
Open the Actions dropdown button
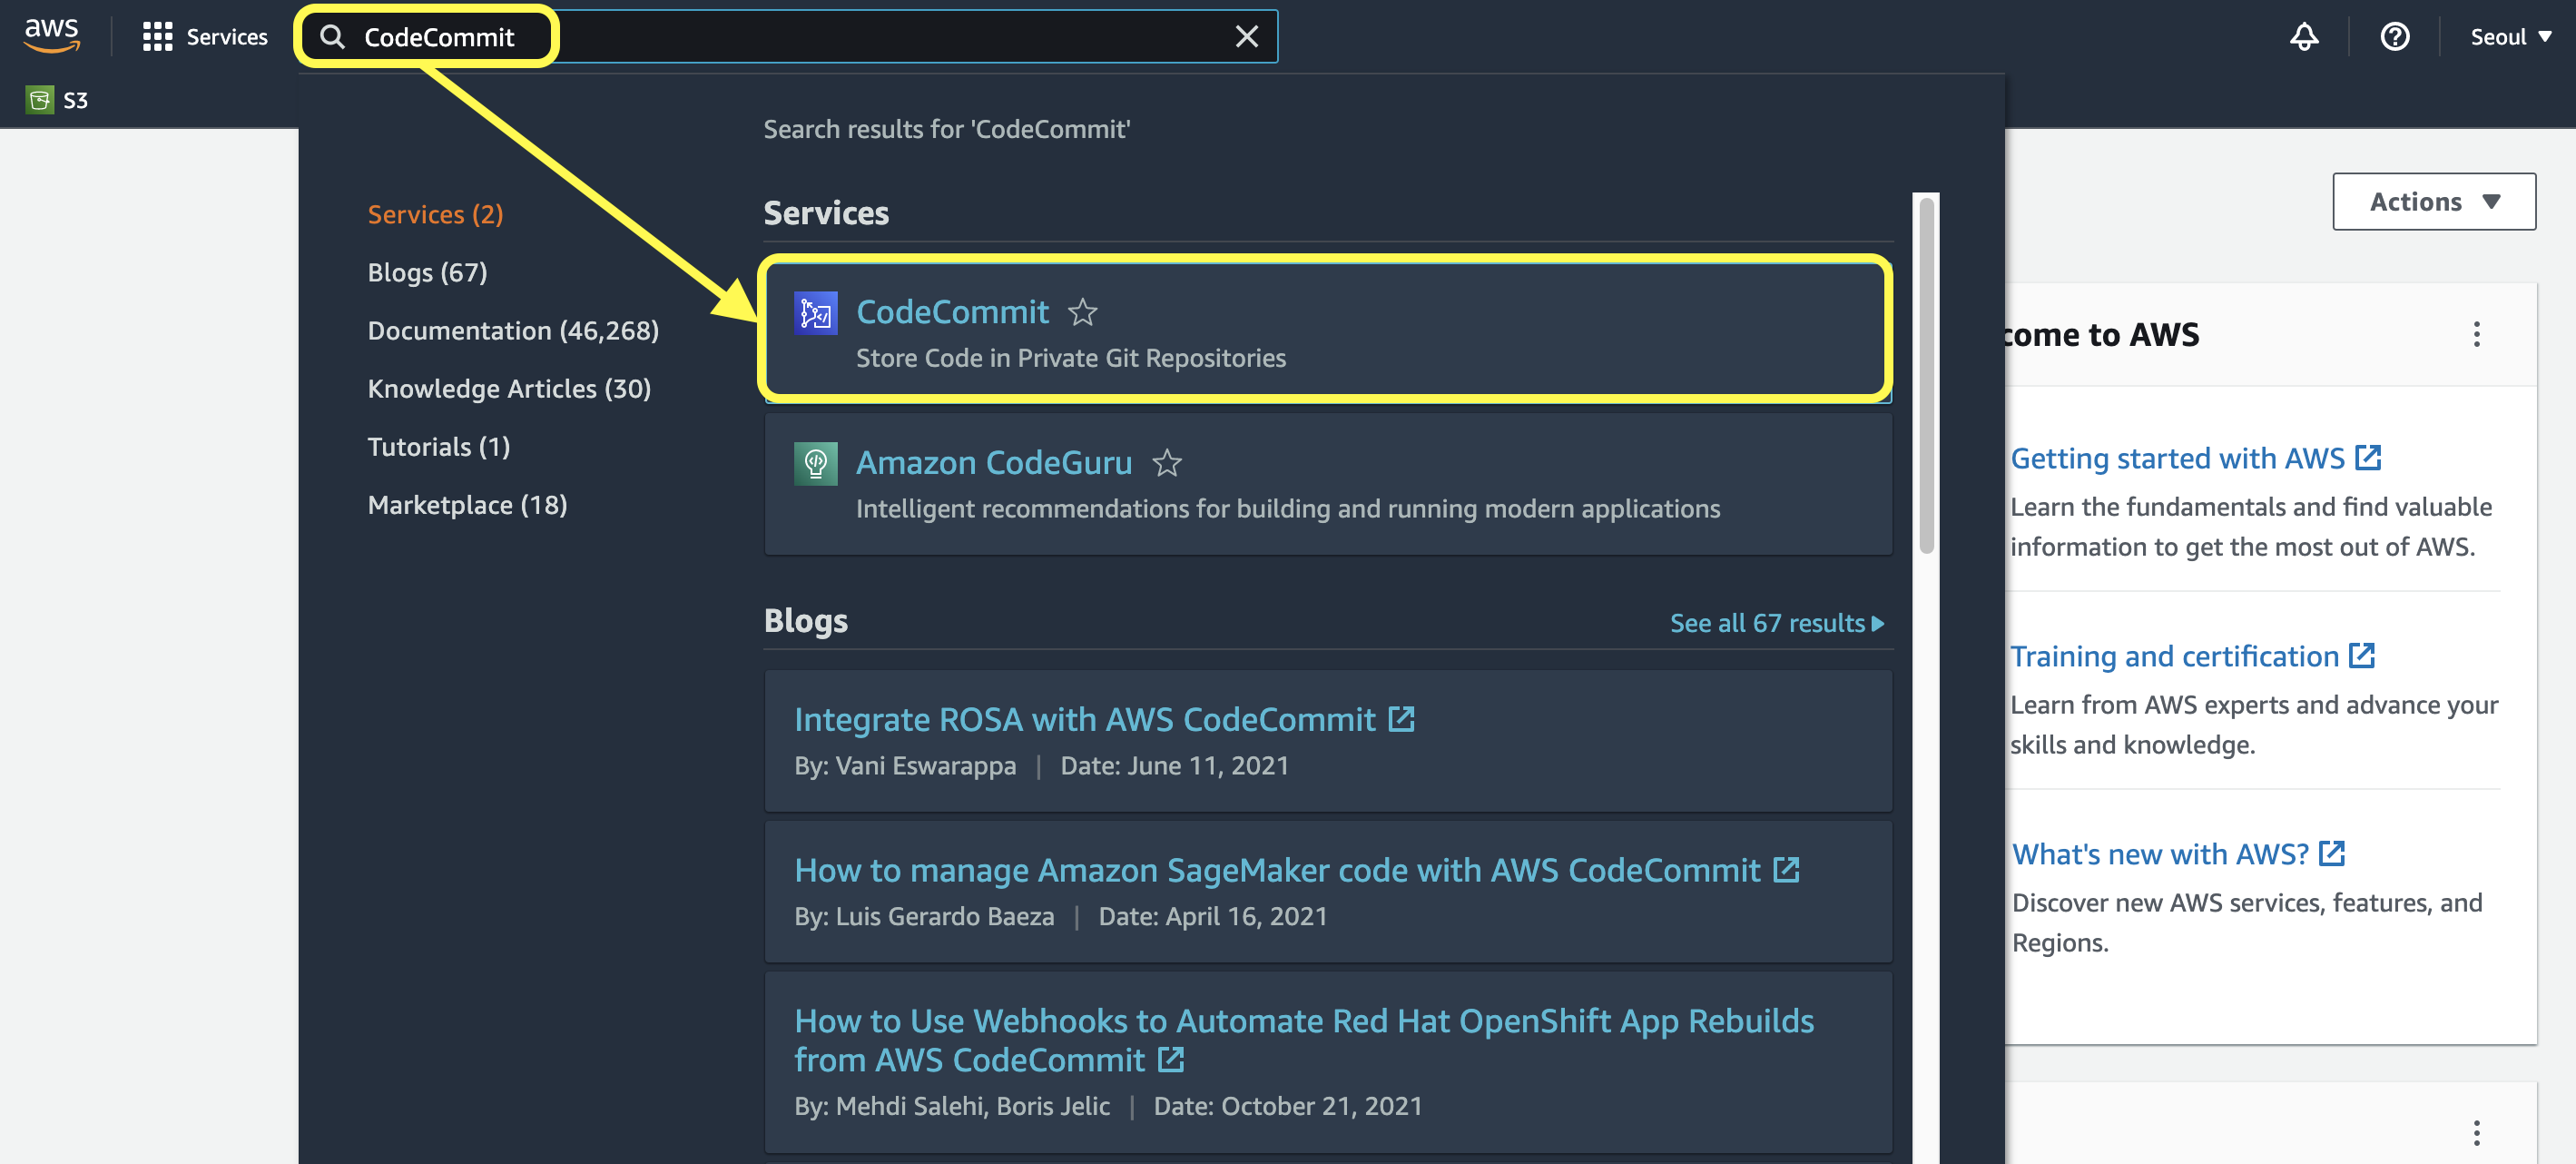pyautogui.click(x=2433, y=201)
